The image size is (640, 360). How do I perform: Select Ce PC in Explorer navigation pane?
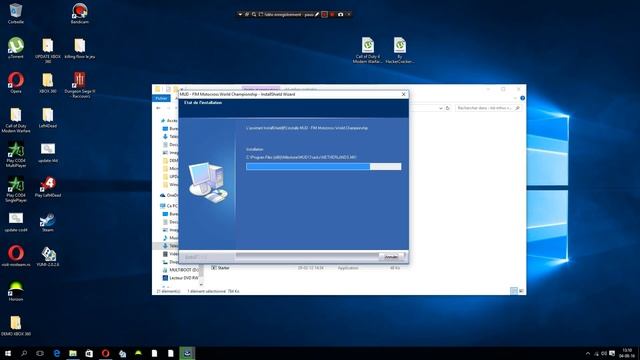point(169,206)
